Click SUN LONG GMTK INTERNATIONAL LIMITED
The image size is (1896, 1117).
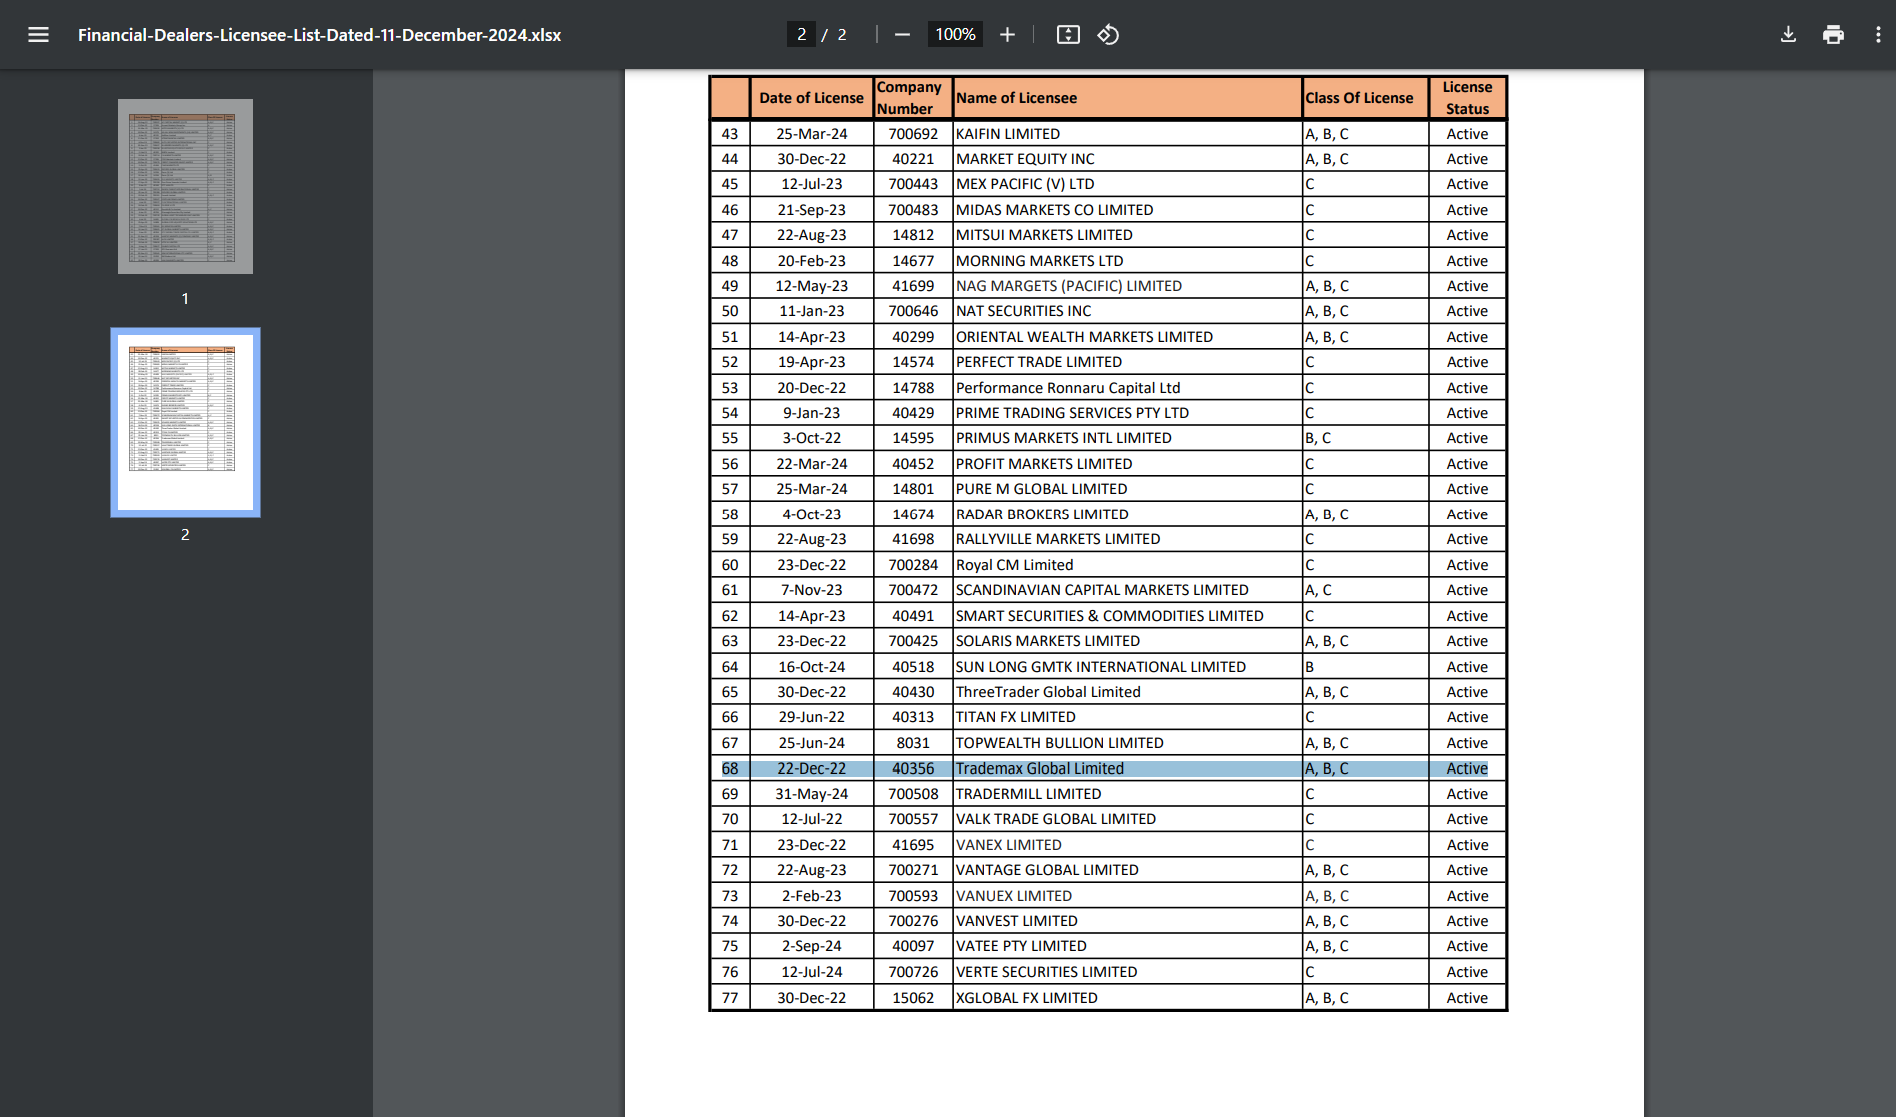(1100, 667)
